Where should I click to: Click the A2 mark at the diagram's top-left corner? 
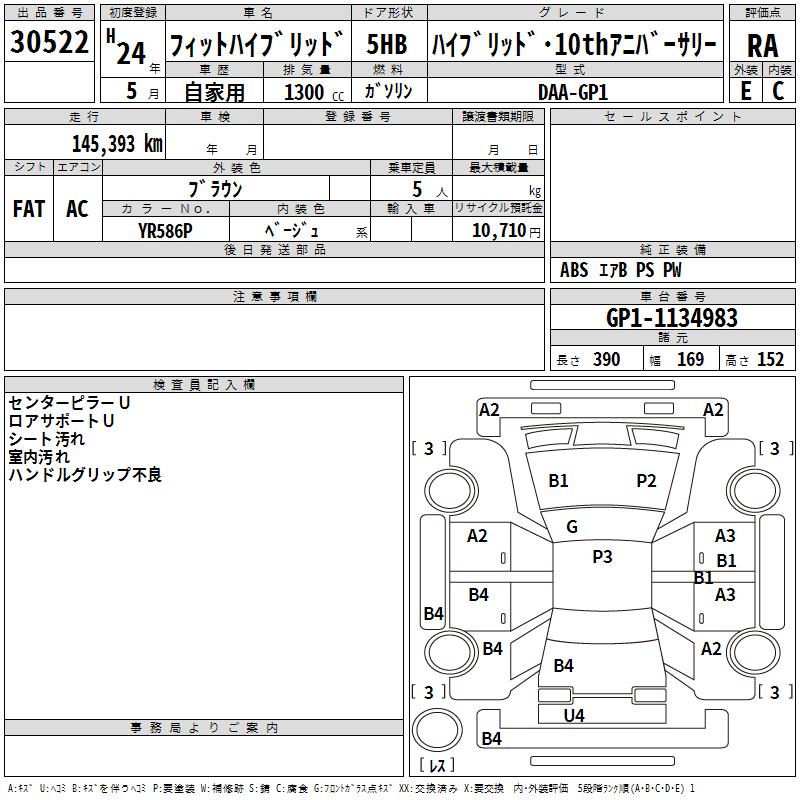click(x=489, y=410)
